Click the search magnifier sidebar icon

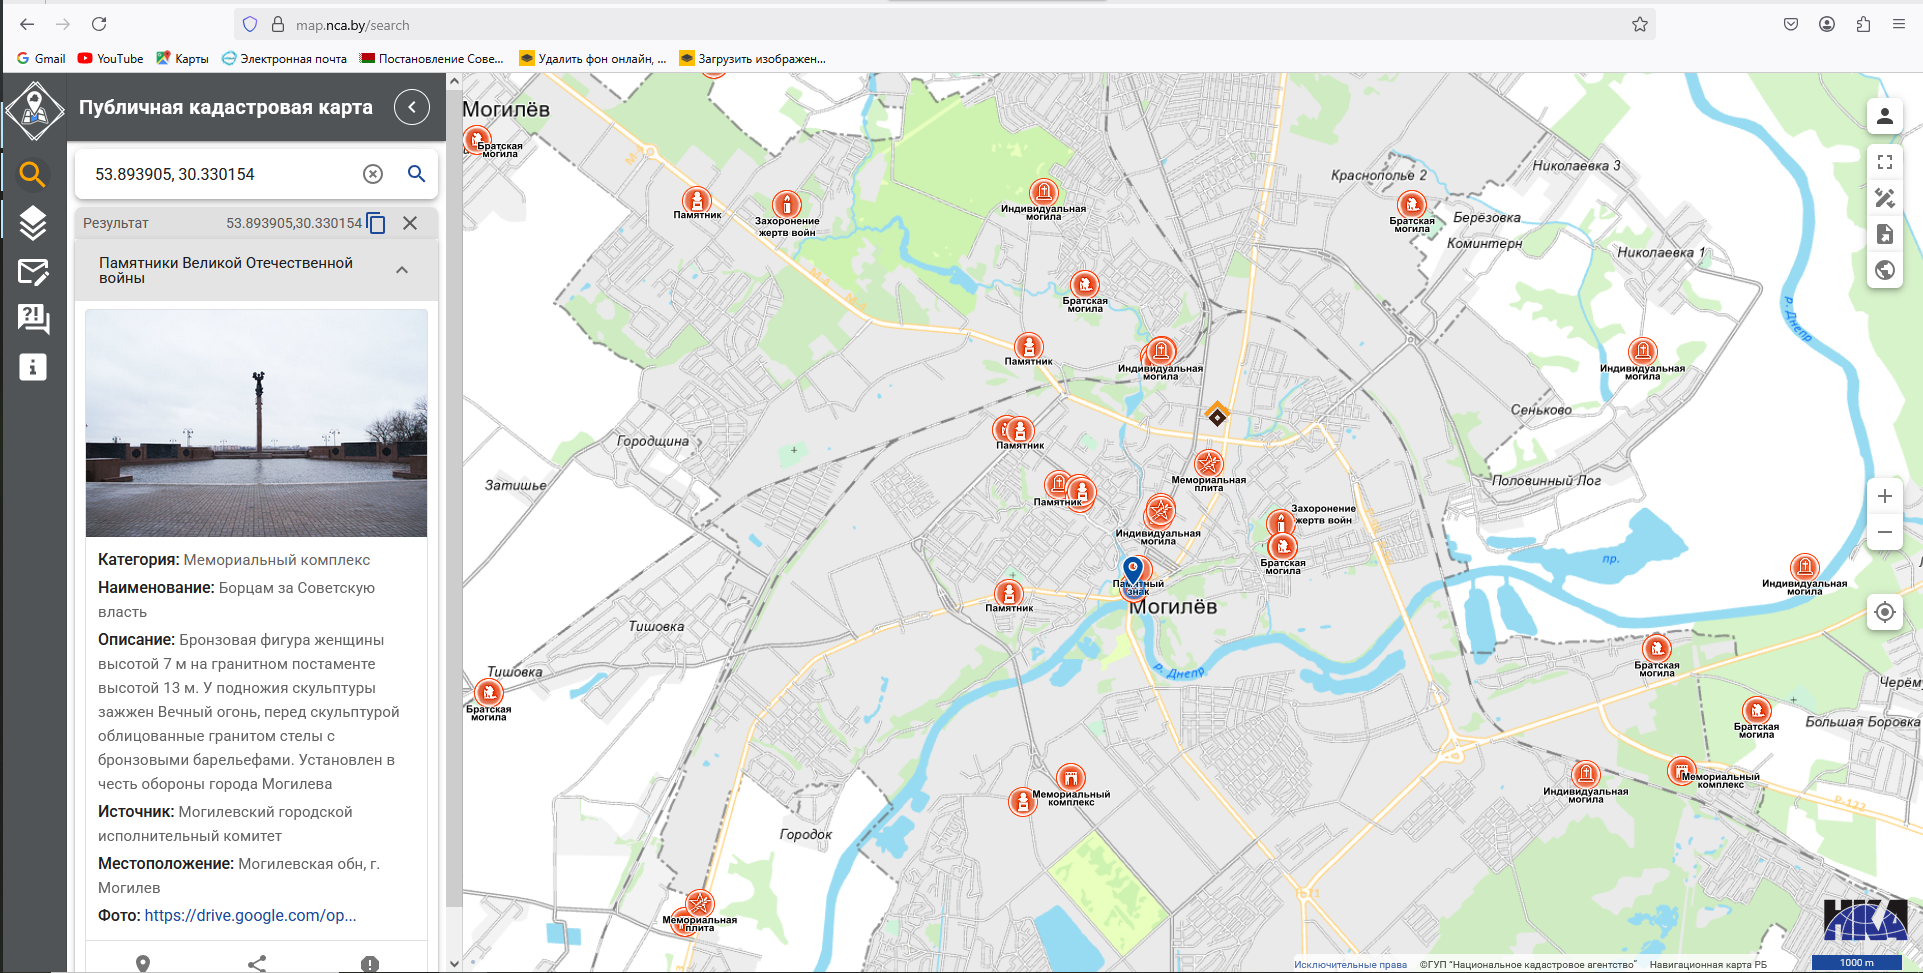click(33, 175)
